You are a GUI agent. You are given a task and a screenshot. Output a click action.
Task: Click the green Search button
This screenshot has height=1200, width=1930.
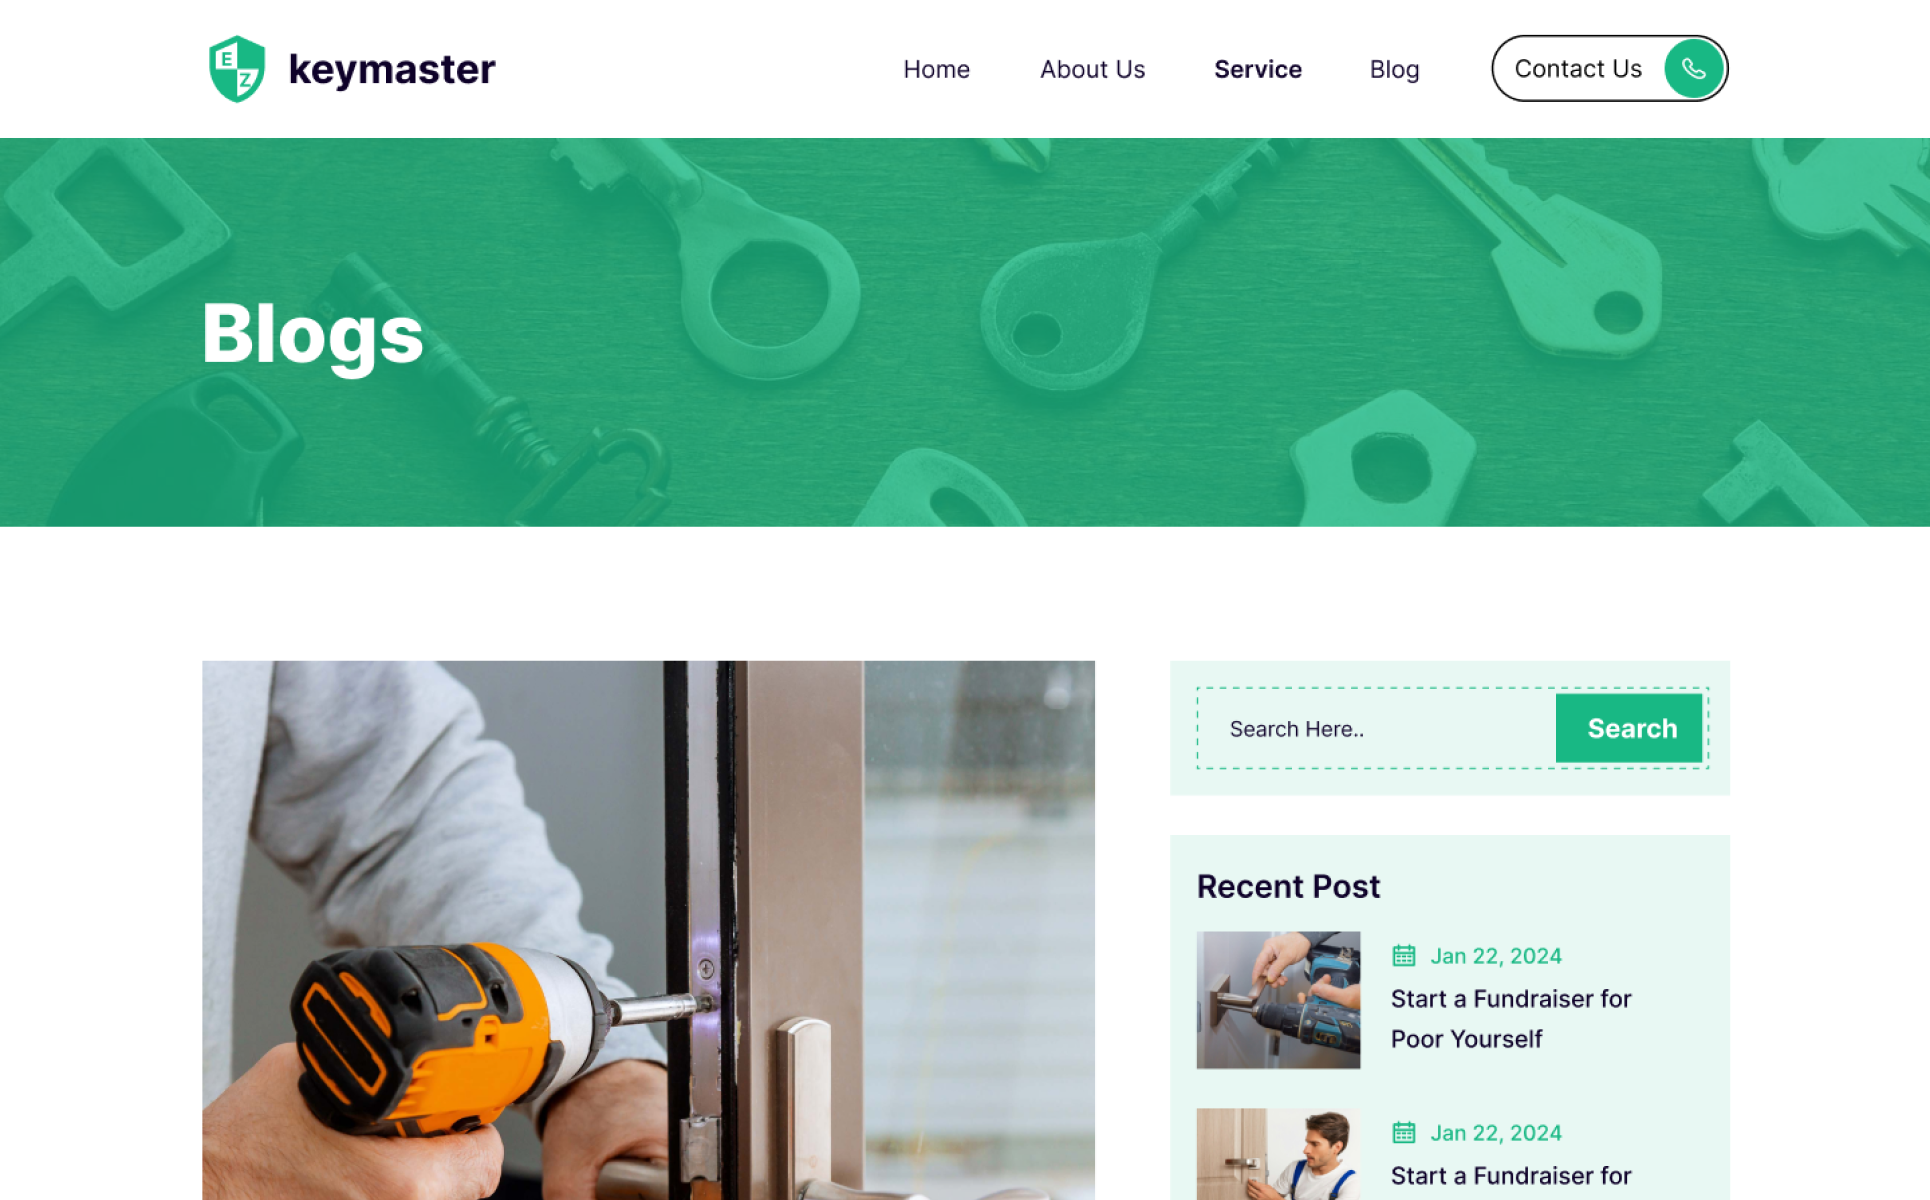1629,728
